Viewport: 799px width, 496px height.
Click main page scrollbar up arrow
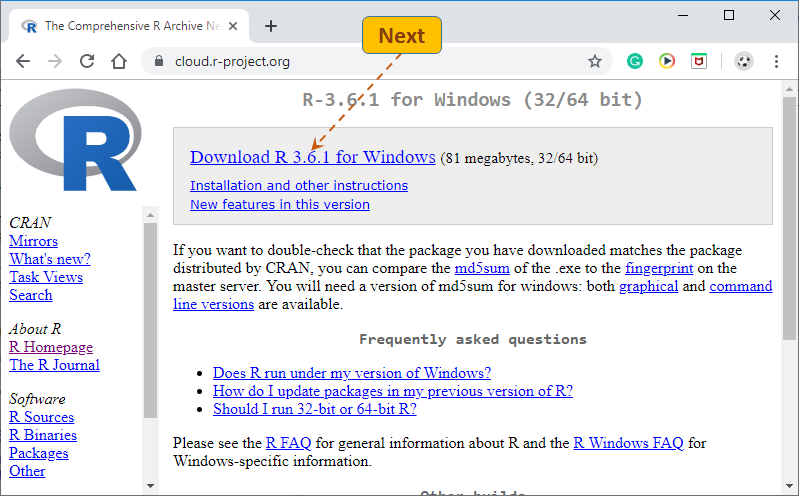(789, 89)
